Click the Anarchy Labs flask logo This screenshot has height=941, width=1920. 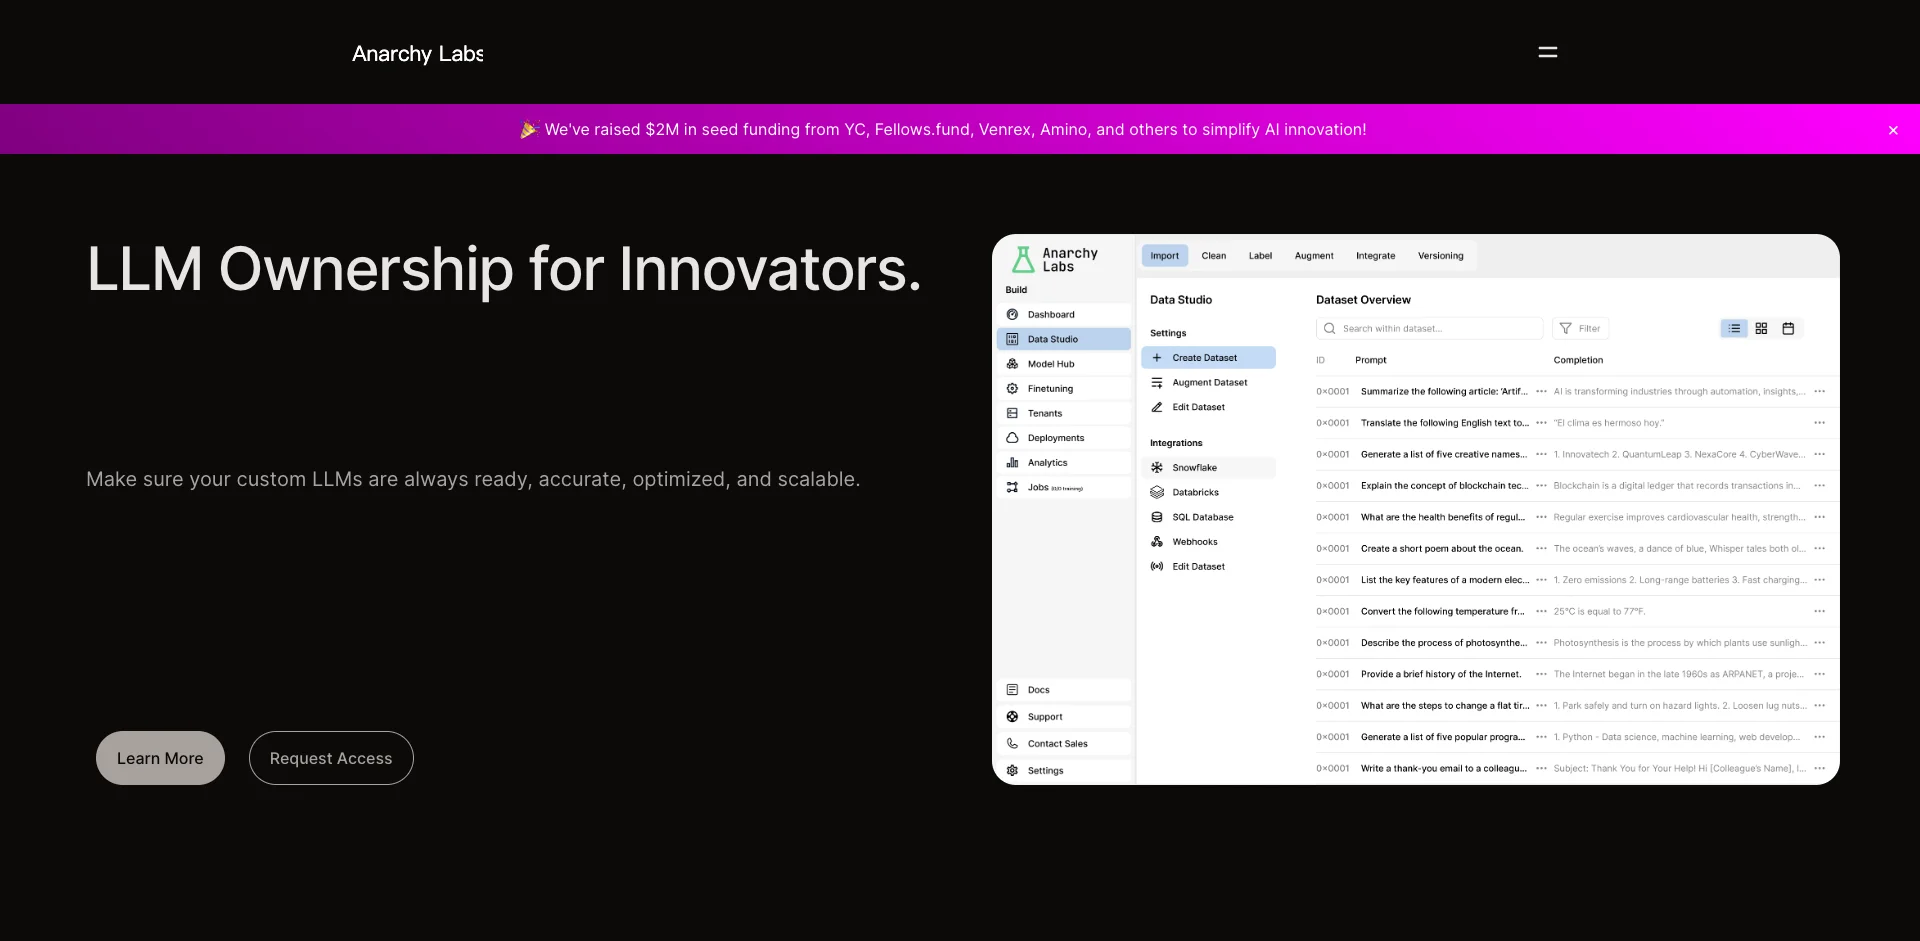tap(1023, 260)
